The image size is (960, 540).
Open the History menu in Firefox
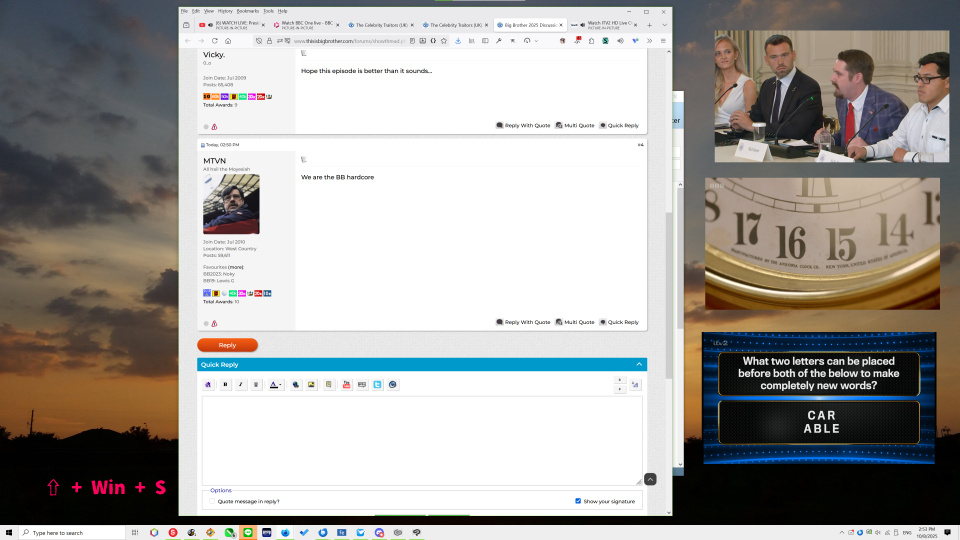point(225,11)
